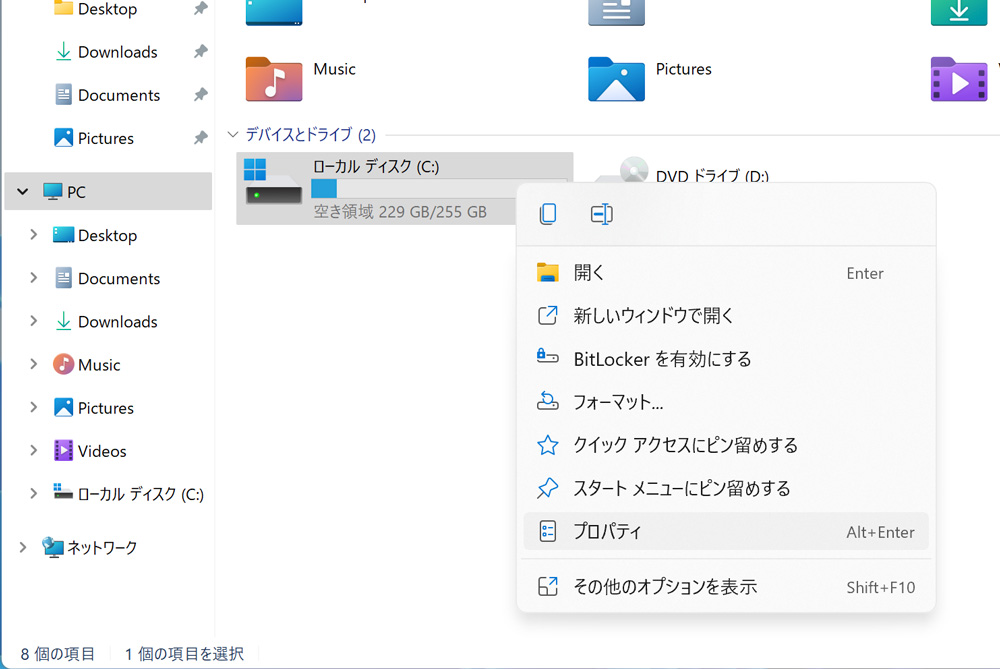The image size is (1000, 669).
Task: Click the DVD drive (D:) icon
Action: [x=634, y=170]
